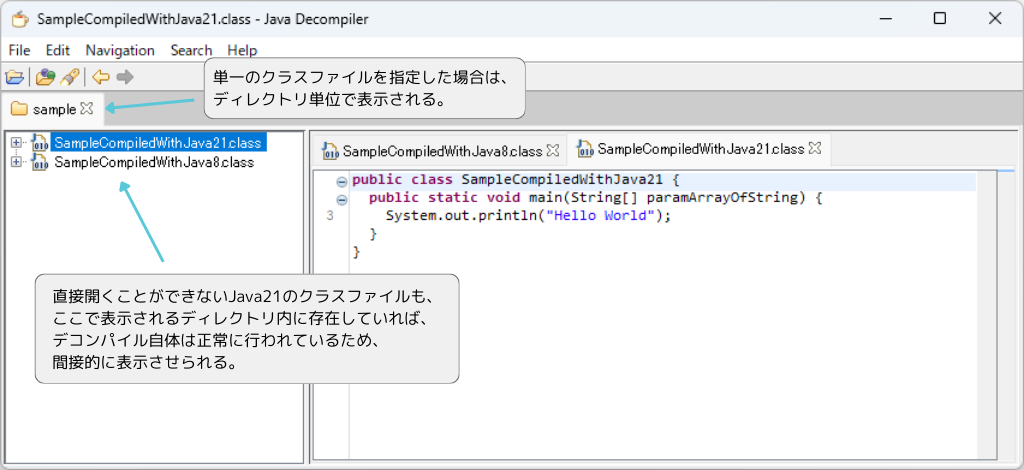Image resolution: width=1024 pixels, height=470 pixels.
Task: Select SampleCompiledWithJava8.class in the file tree
Action: [154, 162]
